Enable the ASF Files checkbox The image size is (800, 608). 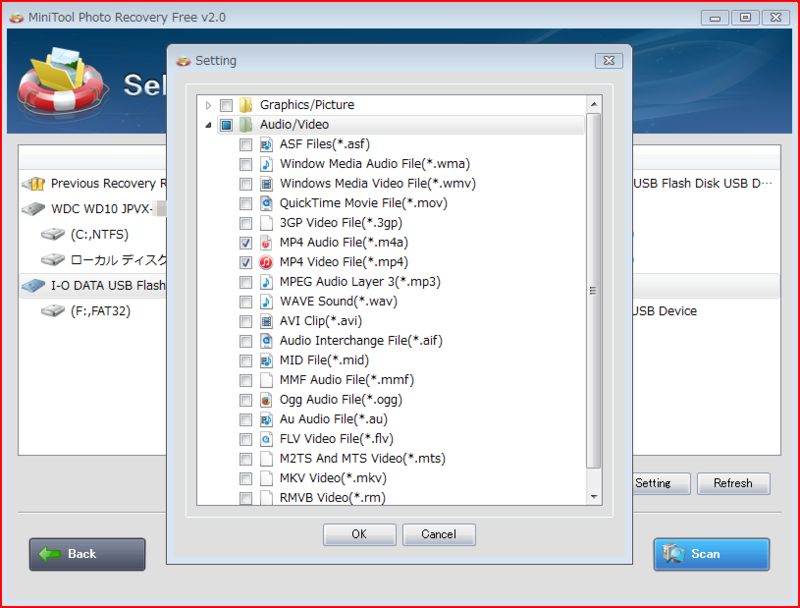point(245,144)
